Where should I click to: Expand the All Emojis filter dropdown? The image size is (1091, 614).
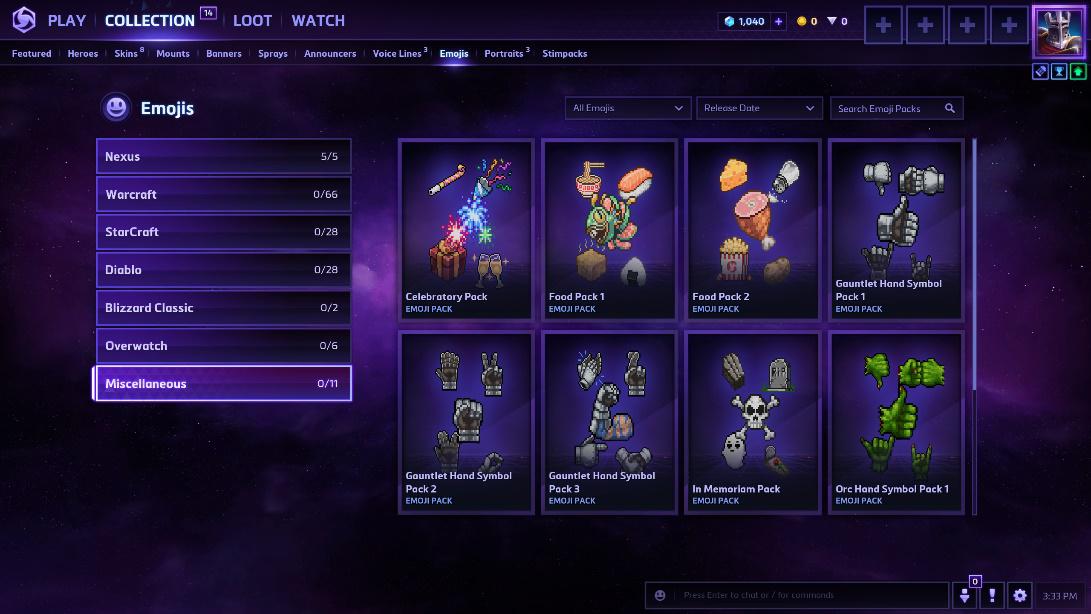click(628, 108)
